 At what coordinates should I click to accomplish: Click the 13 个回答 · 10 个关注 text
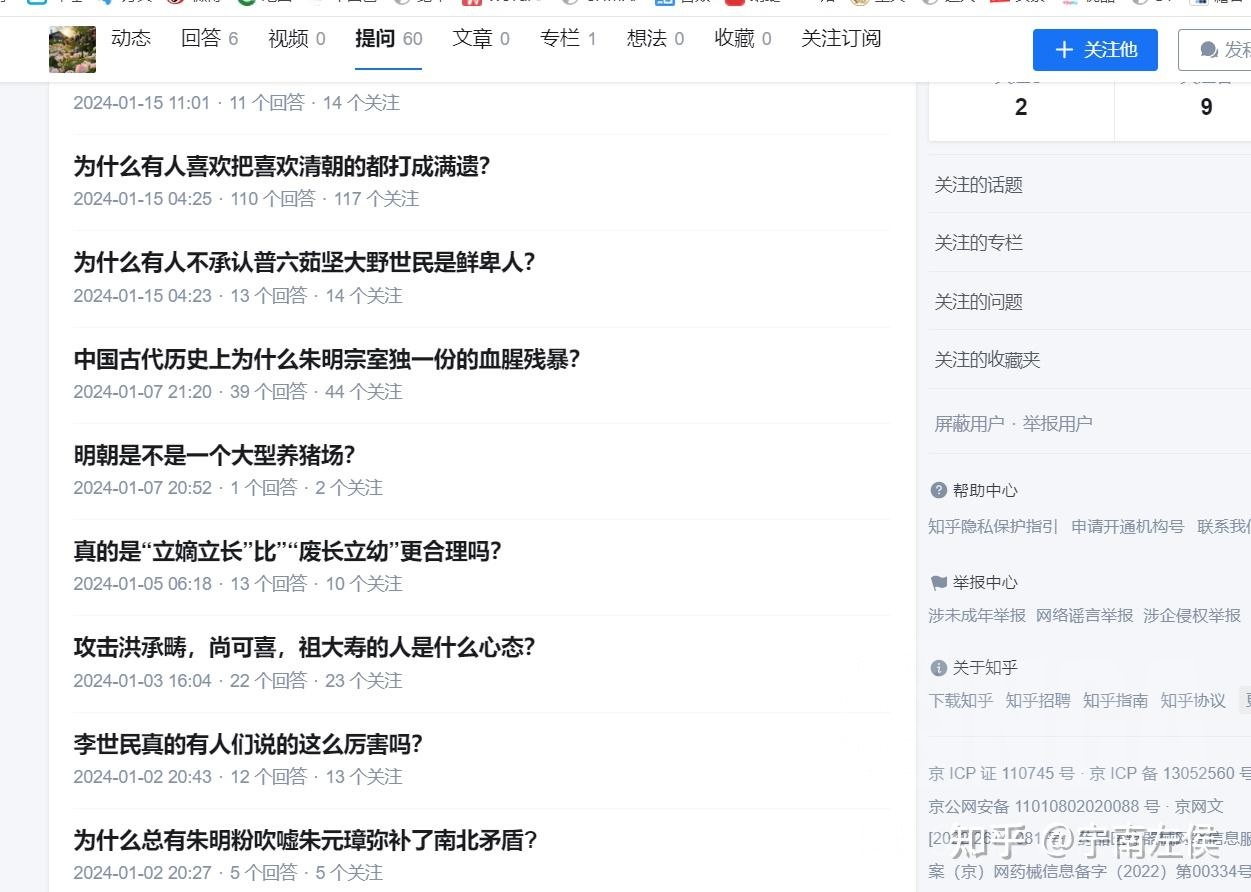coord(316,583)
